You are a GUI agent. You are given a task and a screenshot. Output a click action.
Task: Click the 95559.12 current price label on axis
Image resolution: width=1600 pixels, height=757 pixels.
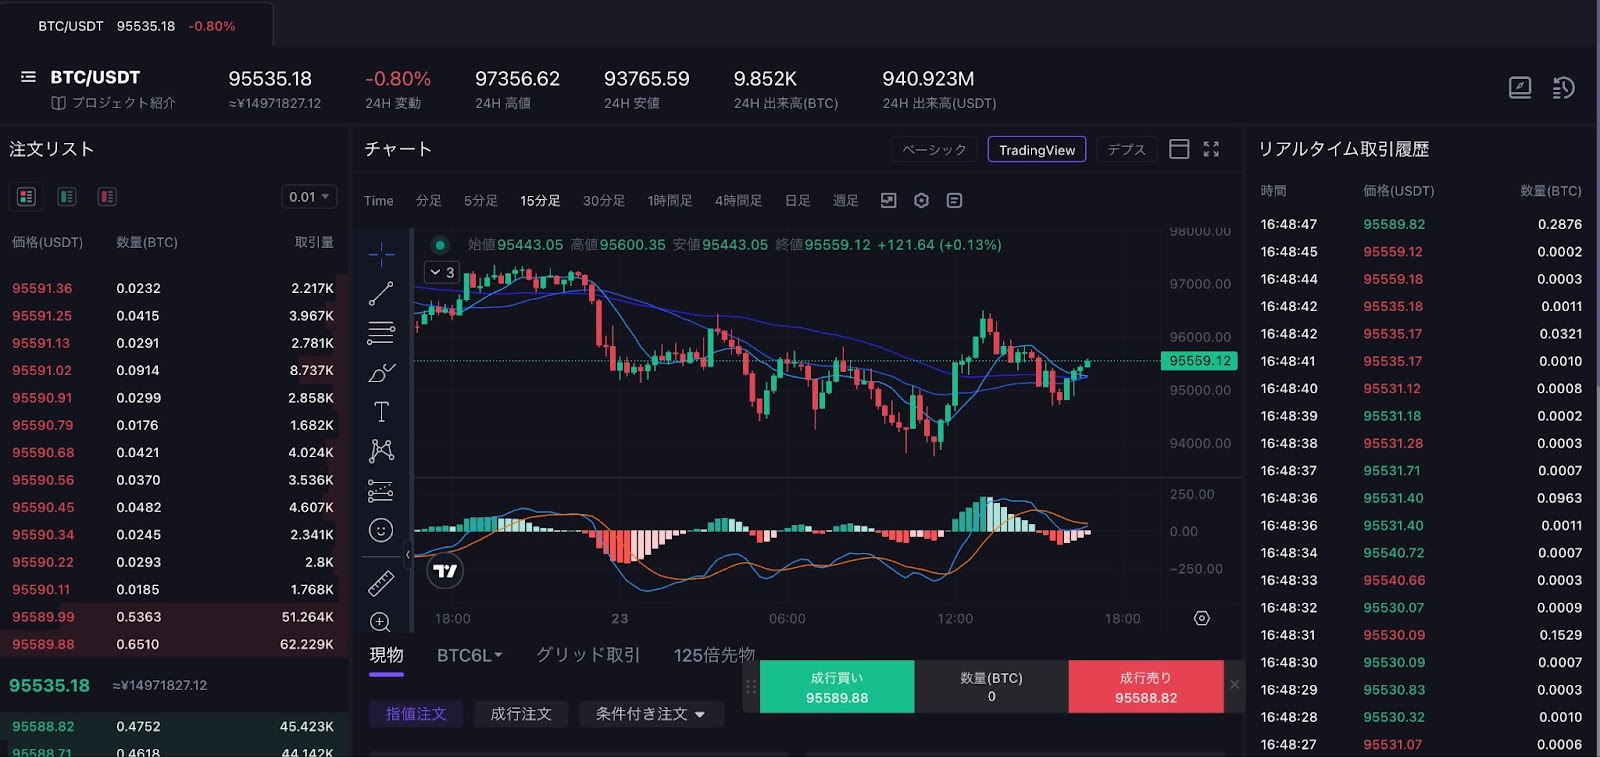point(1200,361)
